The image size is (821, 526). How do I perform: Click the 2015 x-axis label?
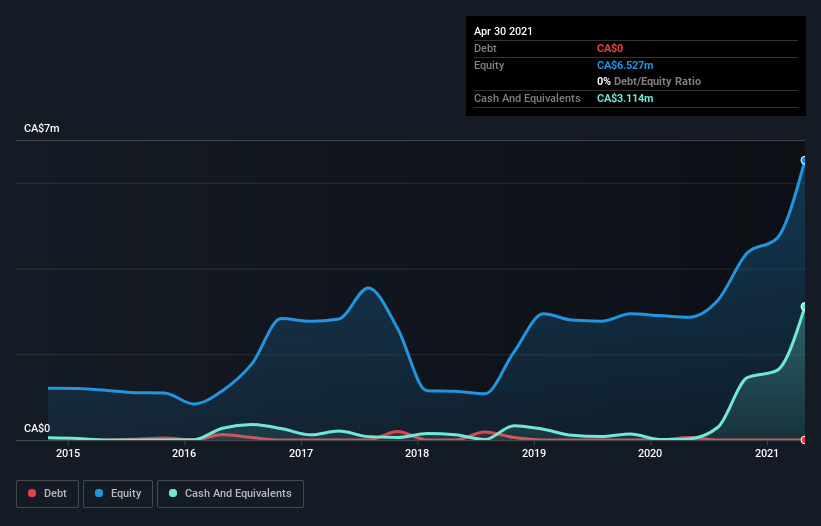tap(68, 453)
